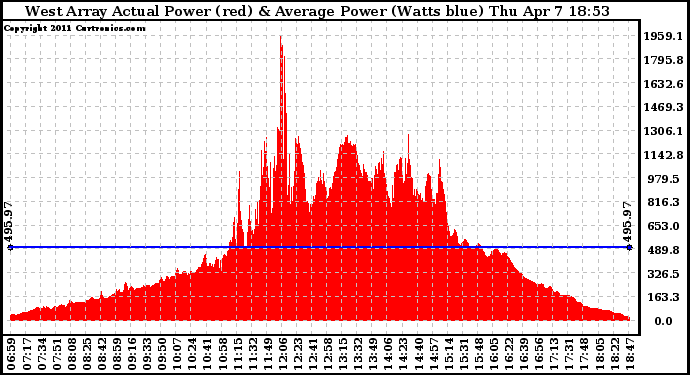Select the 1306.1 y-axis label
The width and height of the screenshot is (690, 375).
coord(663,131)
